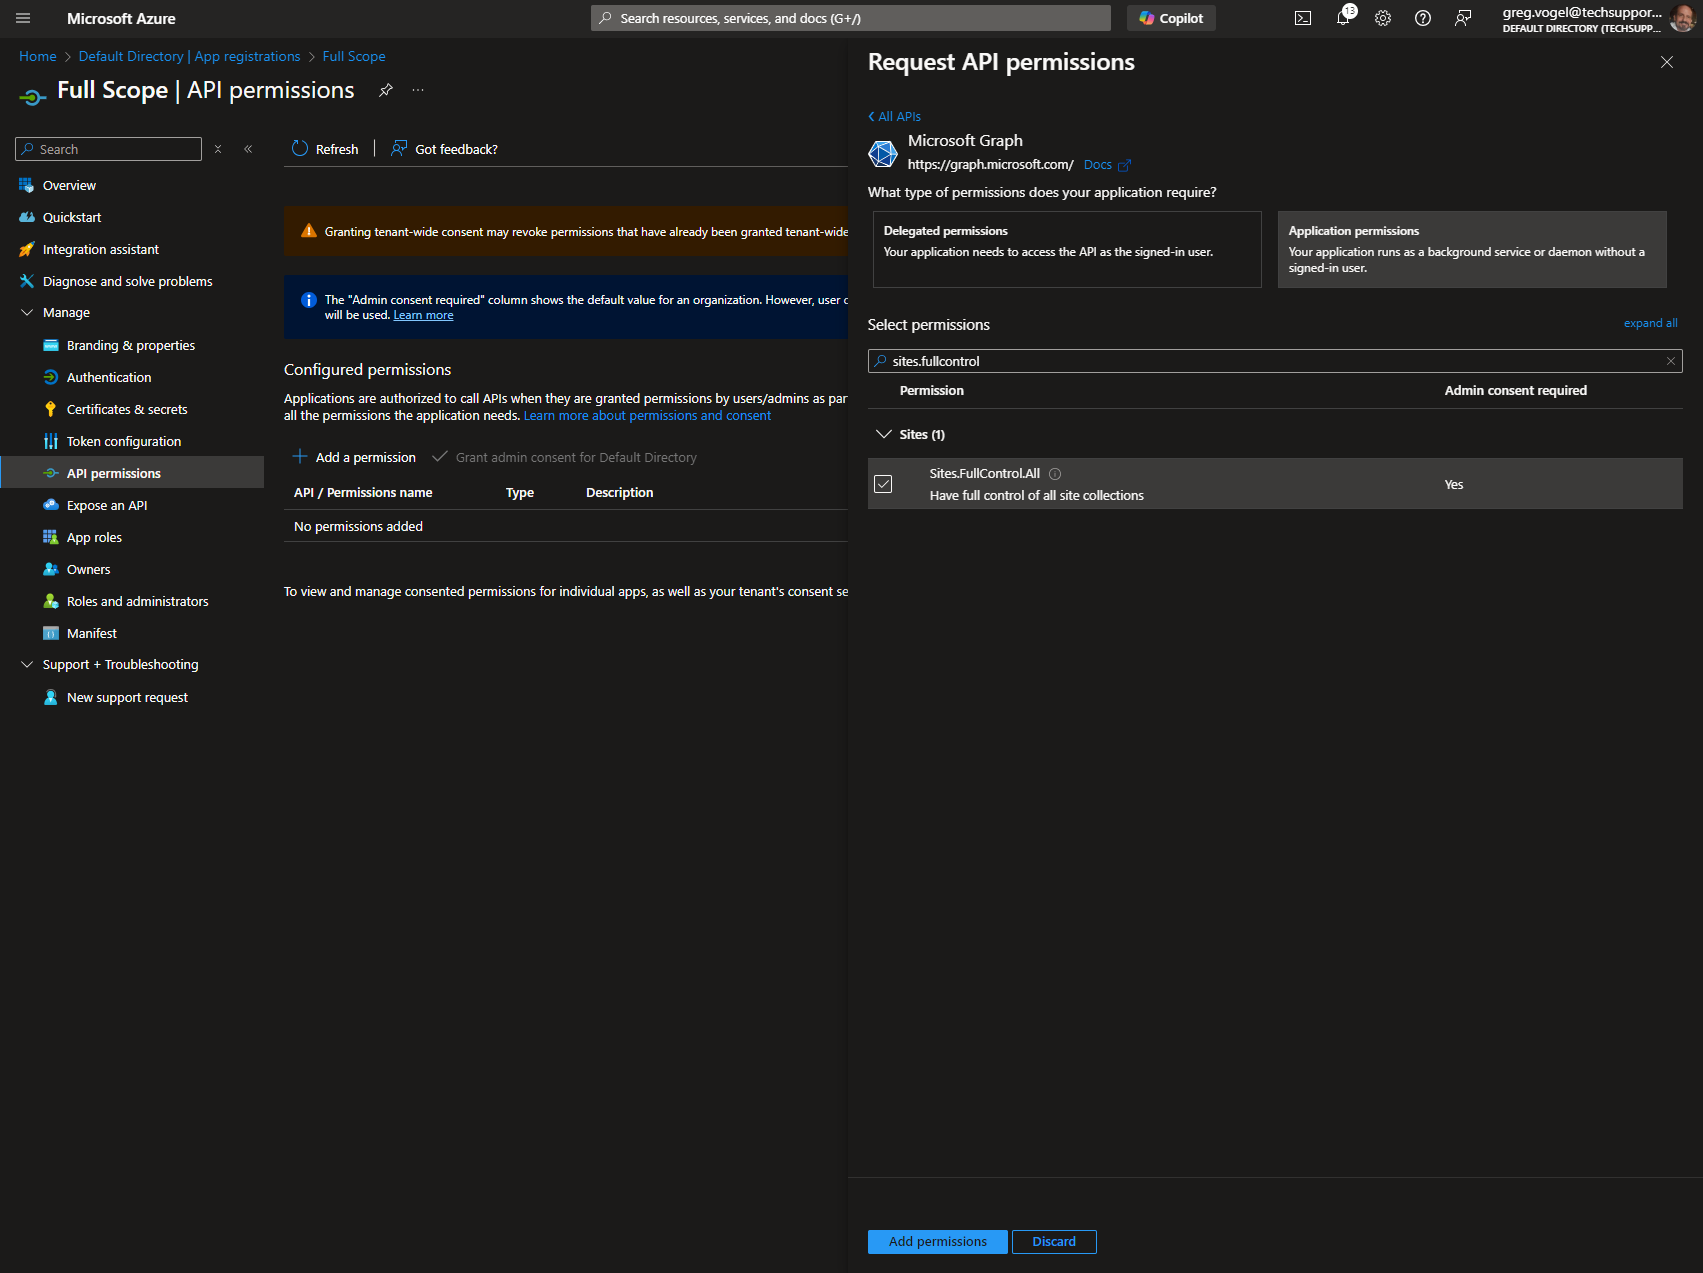Click the Discard button
This screenshot has width=1703, height=1273.
point(1054,1241)
